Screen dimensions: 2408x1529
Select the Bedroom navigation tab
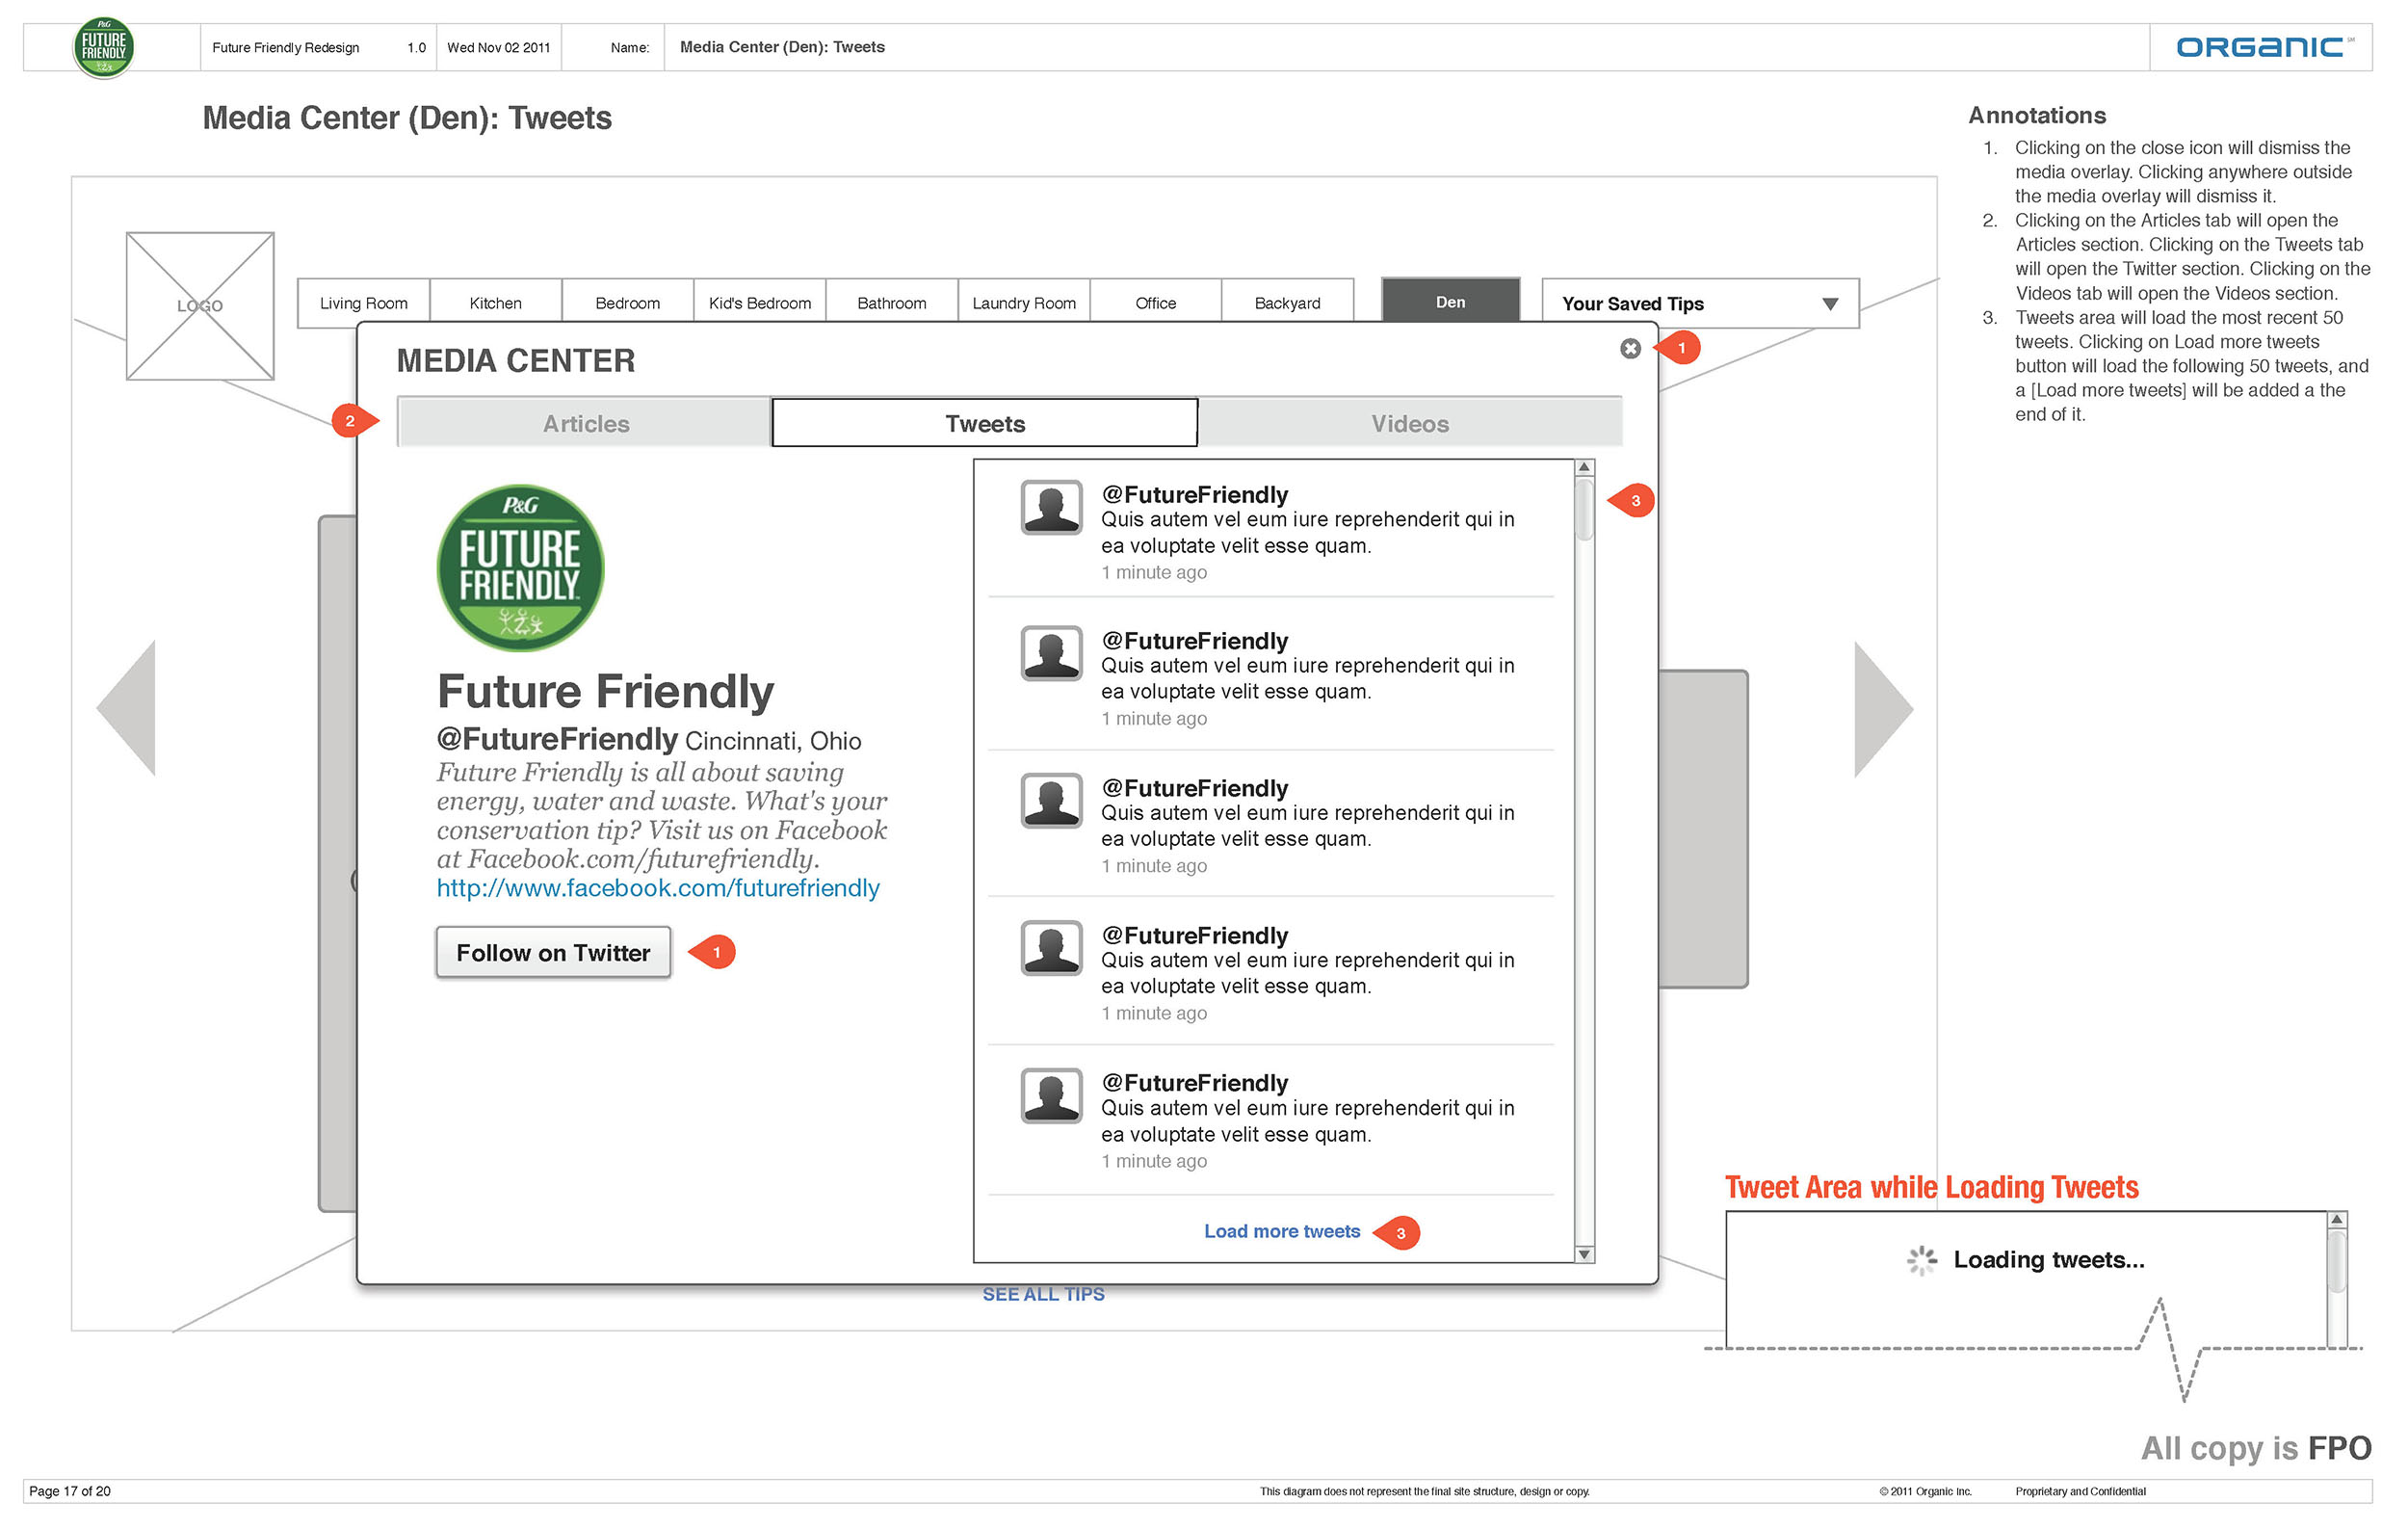pyautogui.click(x=628, y=303)
